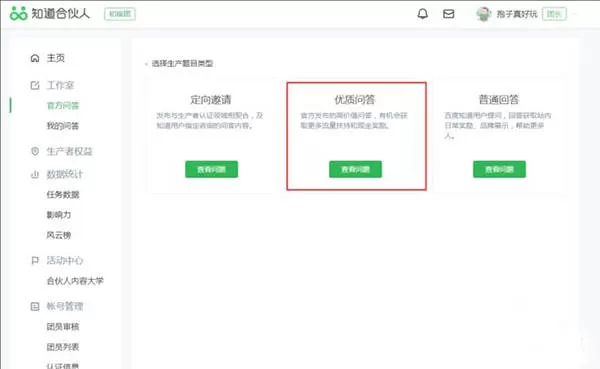Click the username next to avatar

click(517, 14)
